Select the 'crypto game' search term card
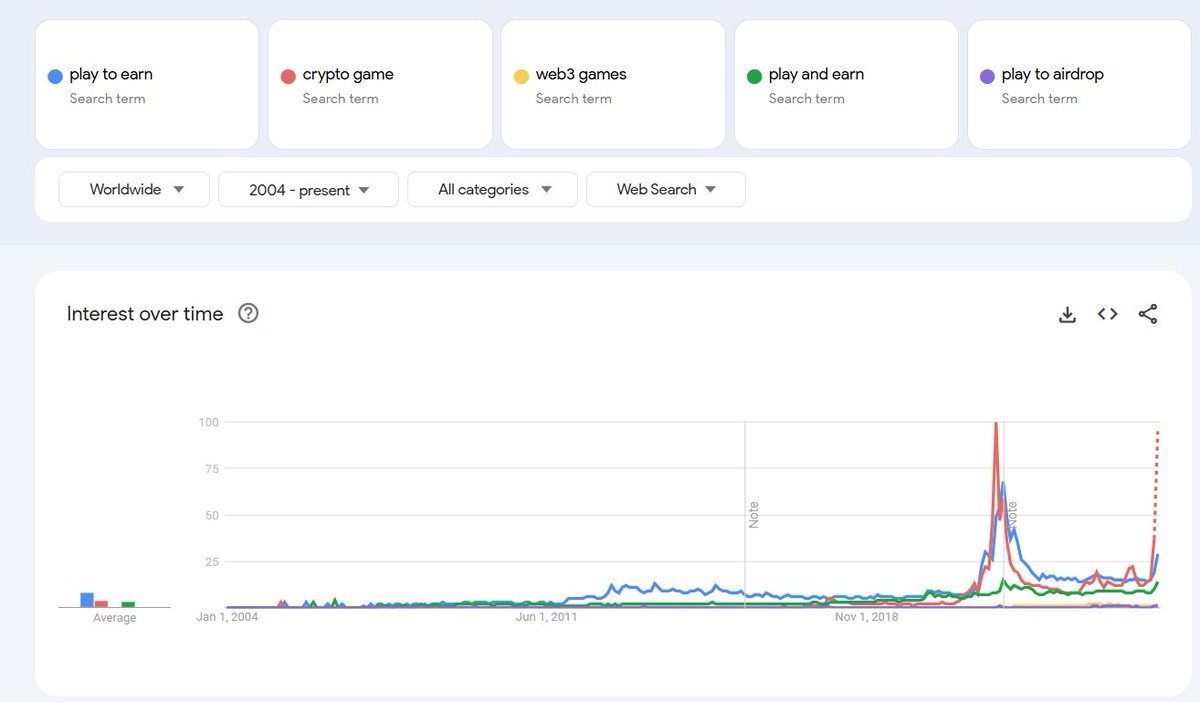This screenshot has height=702, width=1200. pos(380,84)
